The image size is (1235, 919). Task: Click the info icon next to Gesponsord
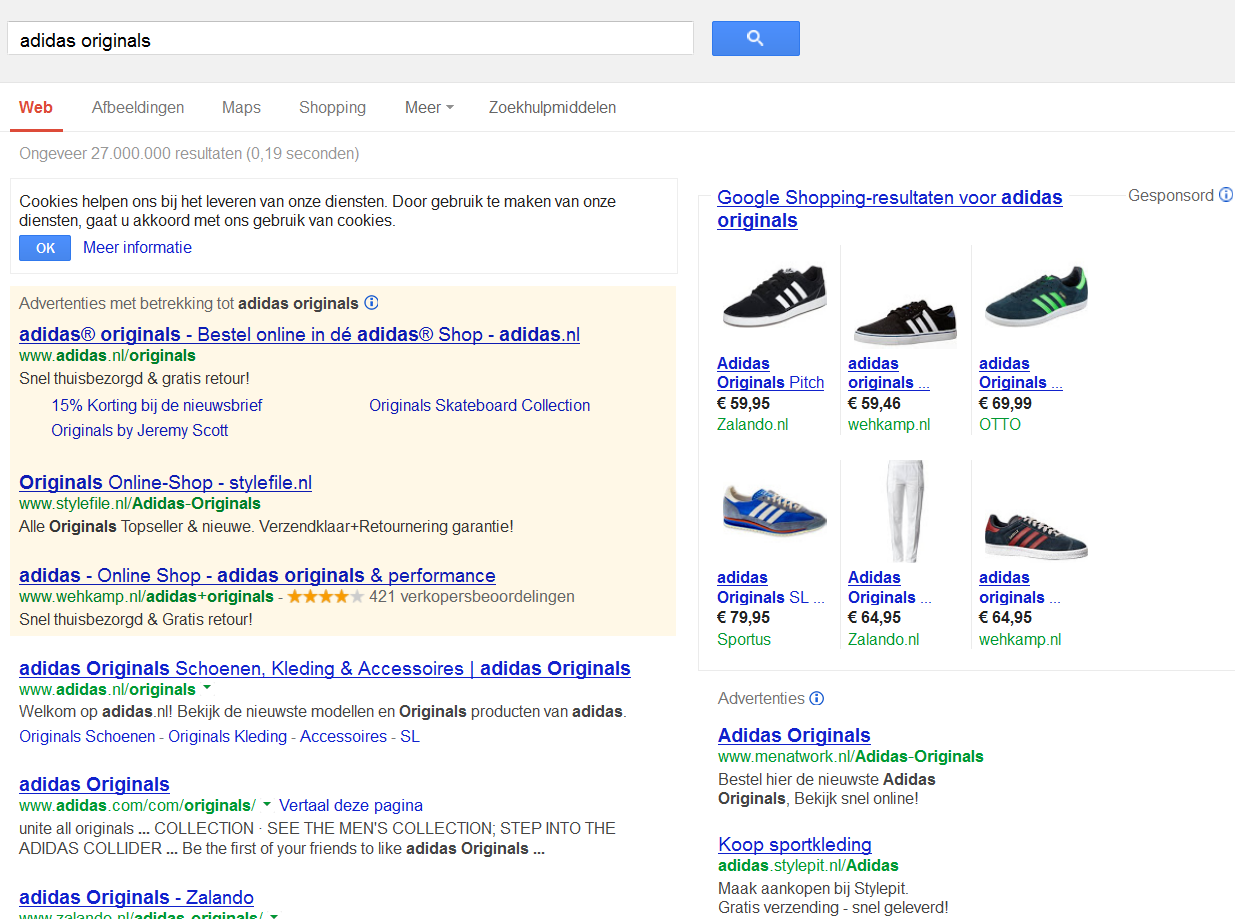[x=1225, y=196]
